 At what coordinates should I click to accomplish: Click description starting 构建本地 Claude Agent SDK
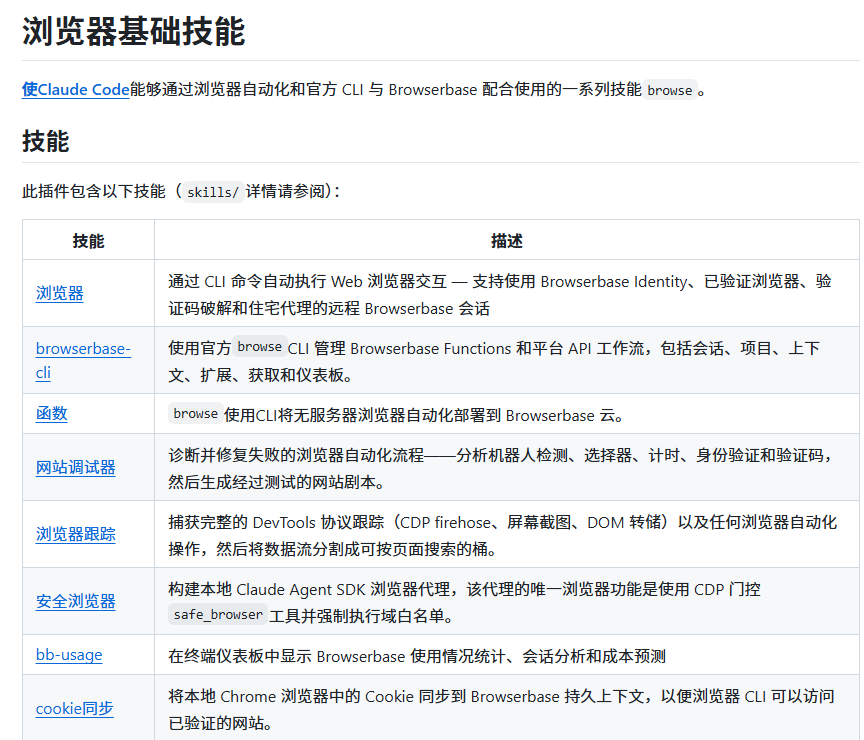(465, 602)
